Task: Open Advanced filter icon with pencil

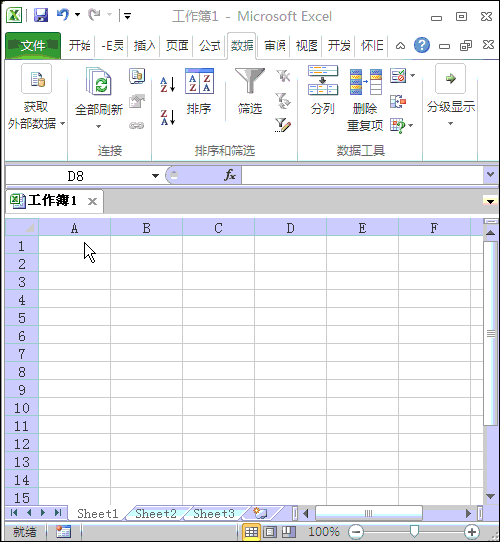Action: (283, 125)
